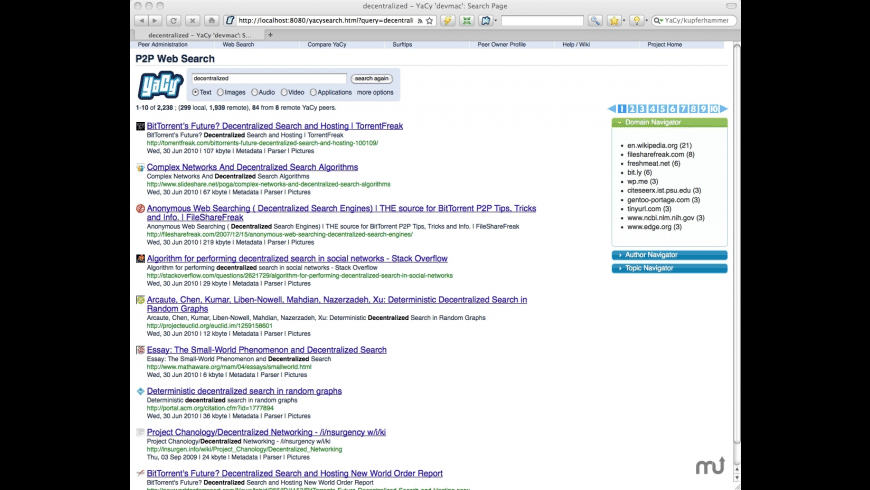870x490 pixels.
Task: Go to the previous results page arrow
Action: [611, 109]
